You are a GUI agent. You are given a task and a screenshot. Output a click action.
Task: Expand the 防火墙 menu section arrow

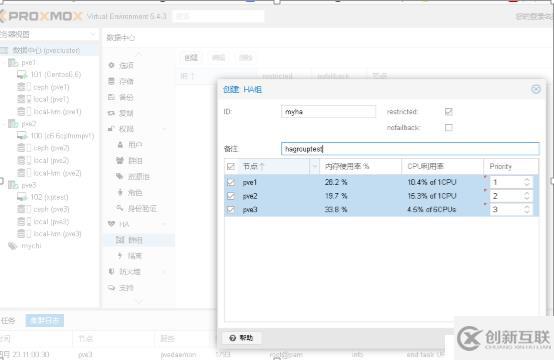point(164,272)
